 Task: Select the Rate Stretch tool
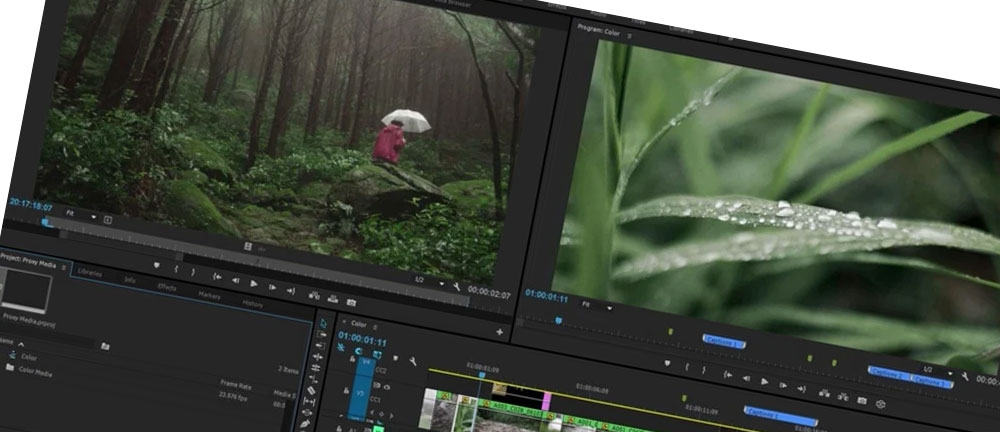pyautogui.click(x=313, y=378)
